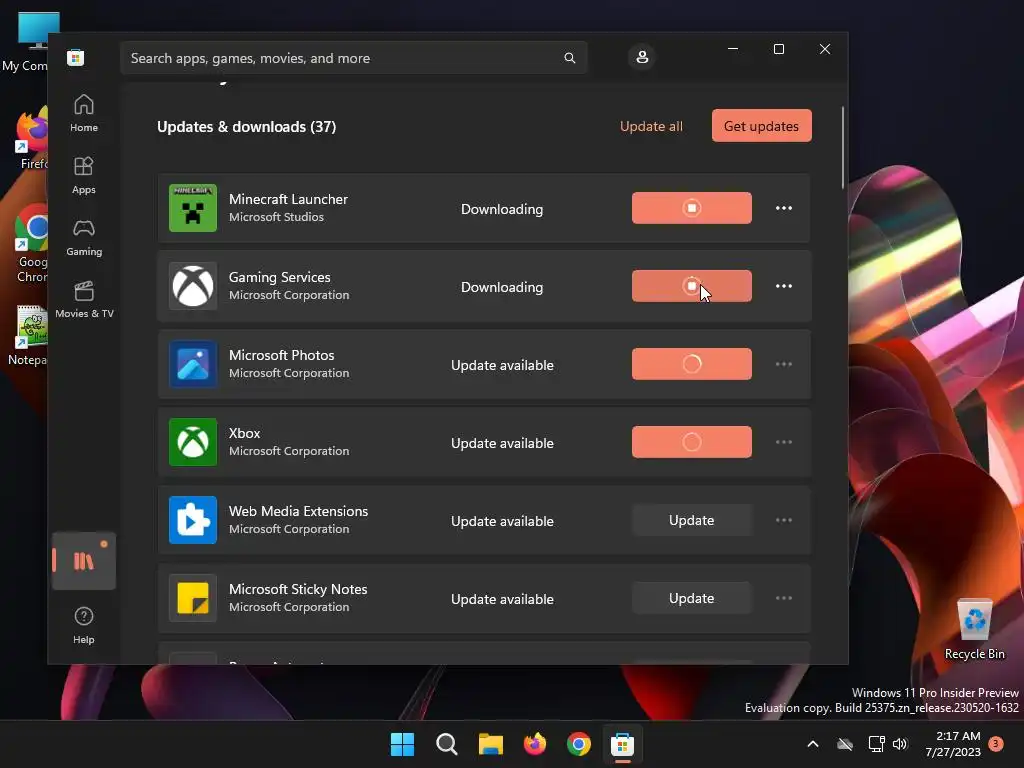Image resolution: width=1024 pixels, height=768 pixels.
Task: Open more options for Microsoft Sticky Notes
Action: click(784, 598)
